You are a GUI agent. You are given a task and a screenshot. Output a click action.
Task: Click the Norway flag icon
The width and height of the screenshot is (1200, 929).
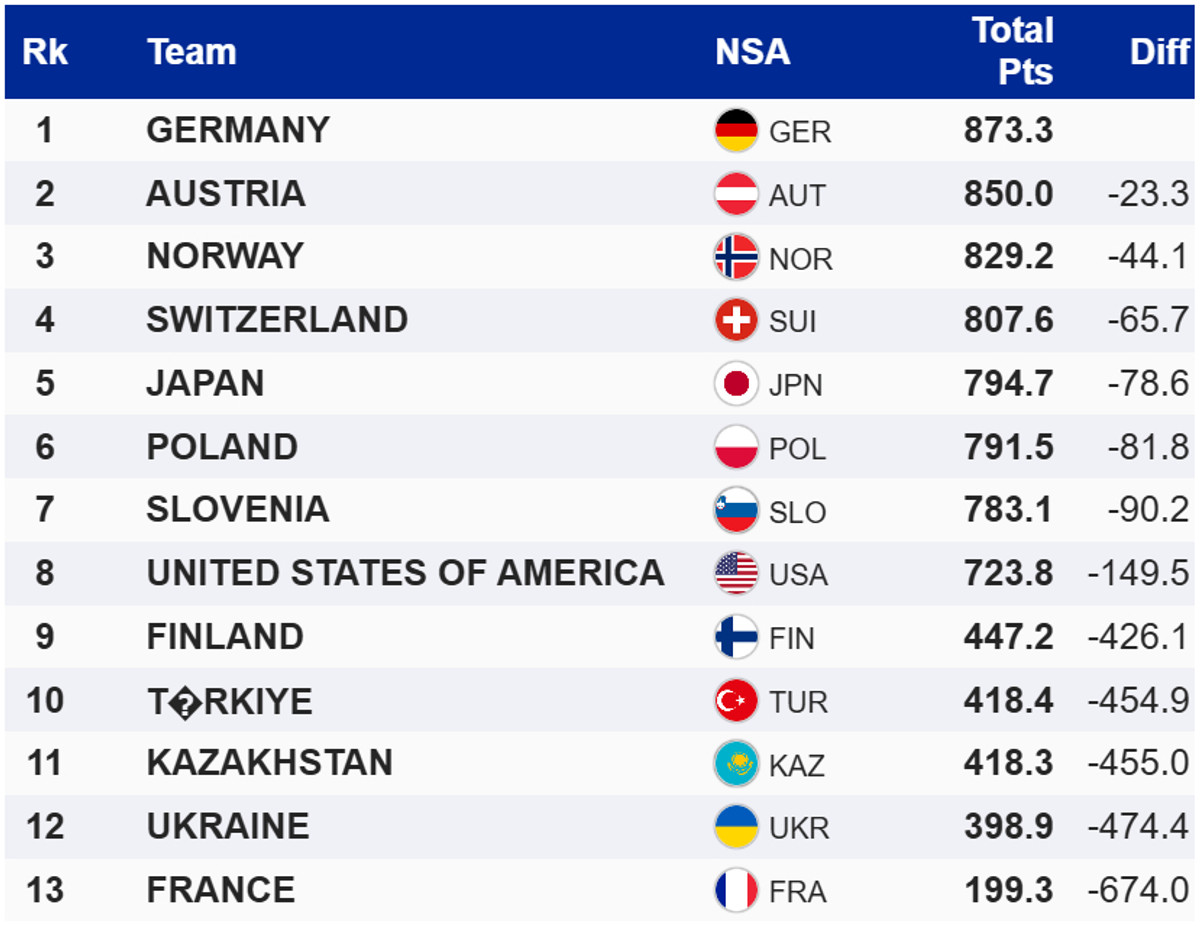point(736,257)
